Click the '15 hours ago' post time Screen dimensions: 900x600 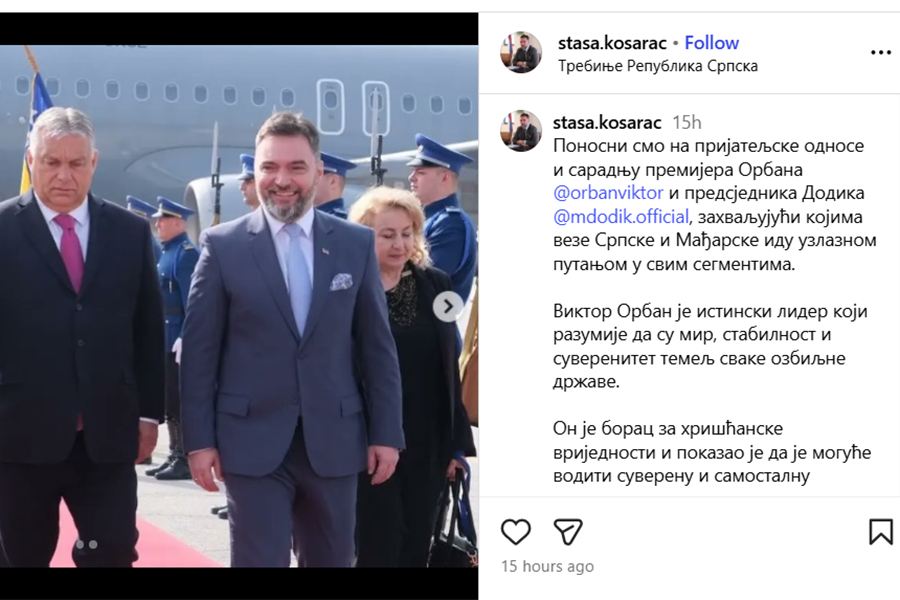[548, 567]
